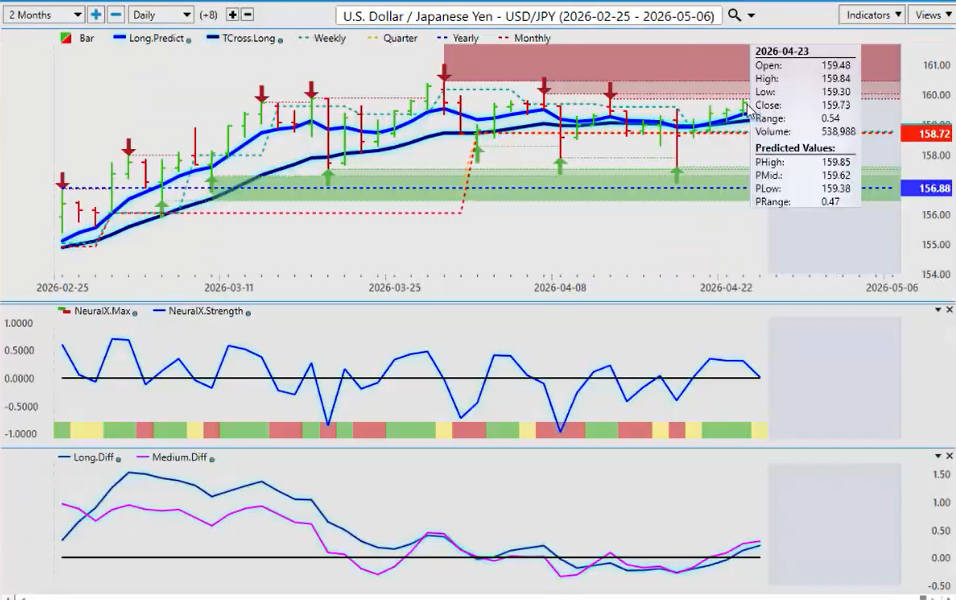Image resolution: width=956 pixels, height=600 pixels.
Task: Open the Indicators menu
Action: pos(872,15)
